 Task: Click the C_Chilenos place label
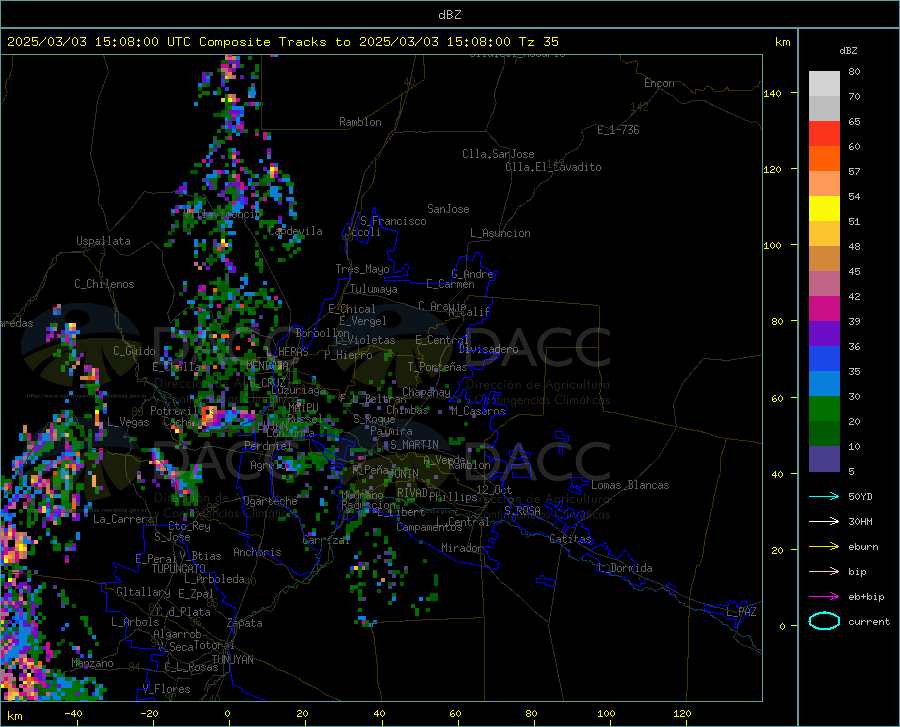[104, 284]
